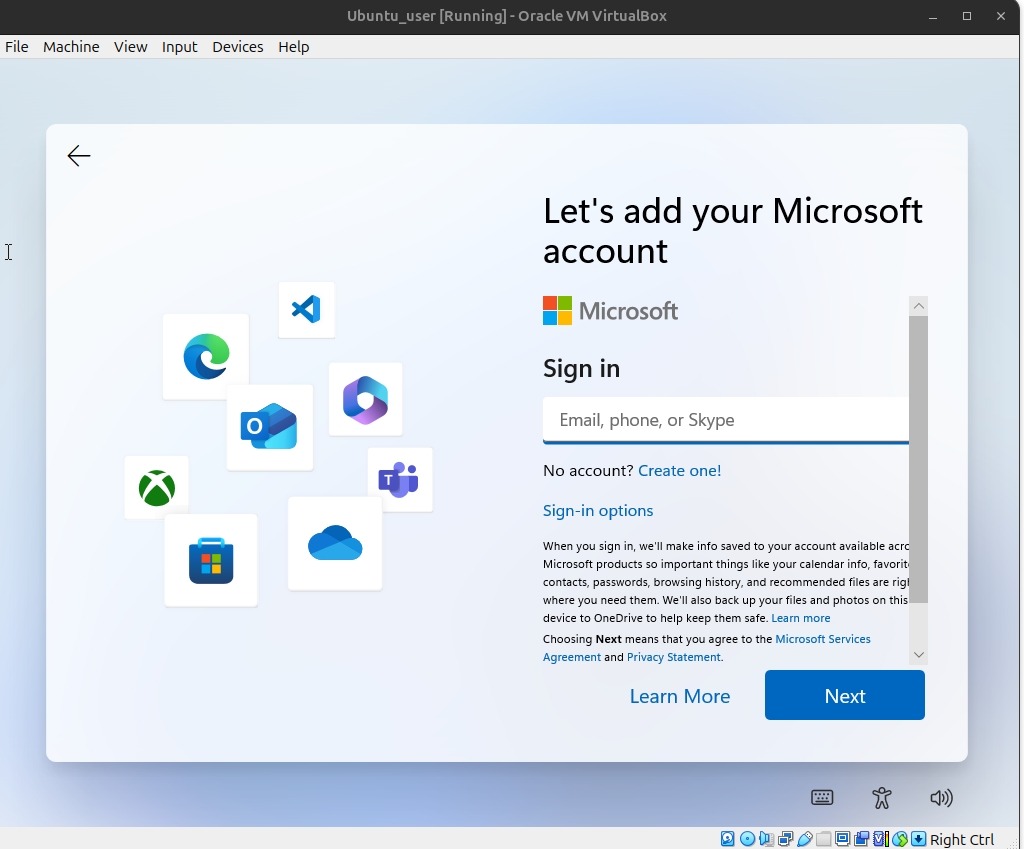Viewport: 1024px width, 849px height.
Task: Click the hard disk activity status icon
Action: (x=728, y=839)
